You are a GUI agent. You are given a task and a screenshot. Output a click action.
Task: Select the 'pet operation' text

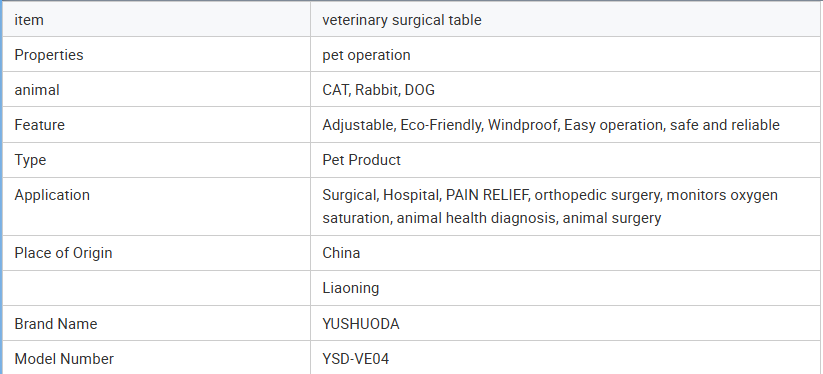click(x=366, y=55)
